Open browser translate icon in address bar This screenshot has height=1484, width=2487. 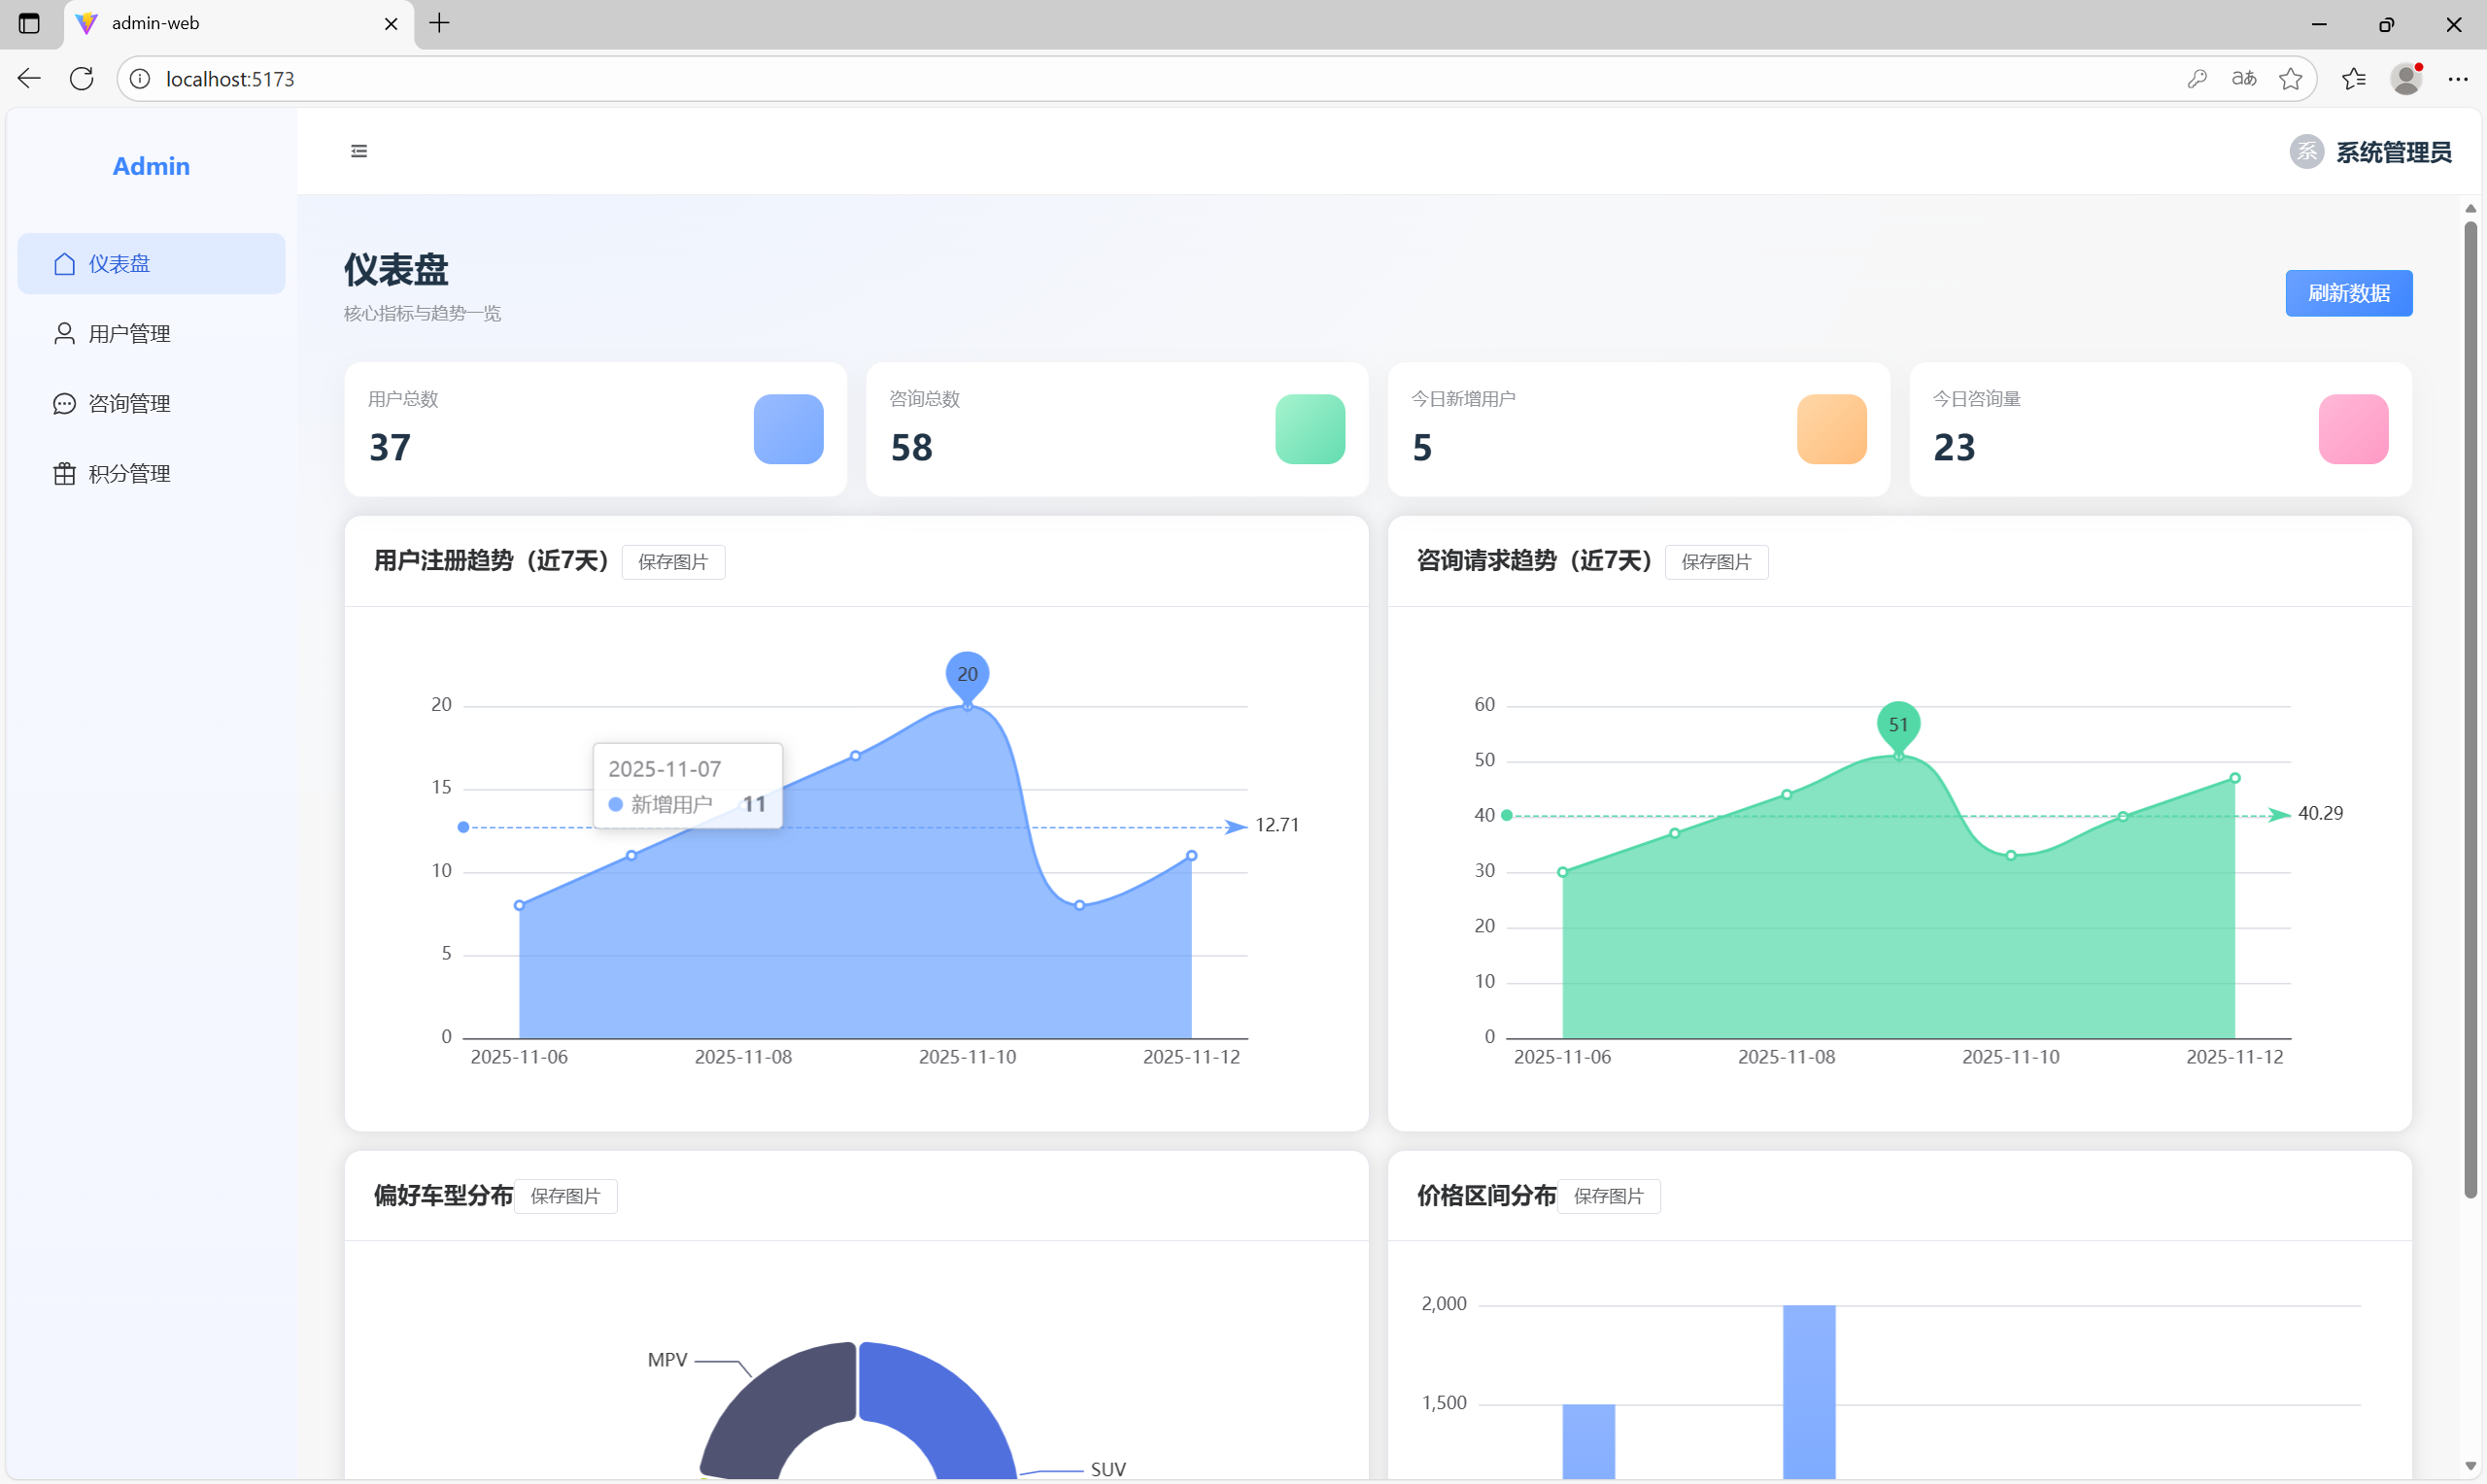(x=2243, y=79)
